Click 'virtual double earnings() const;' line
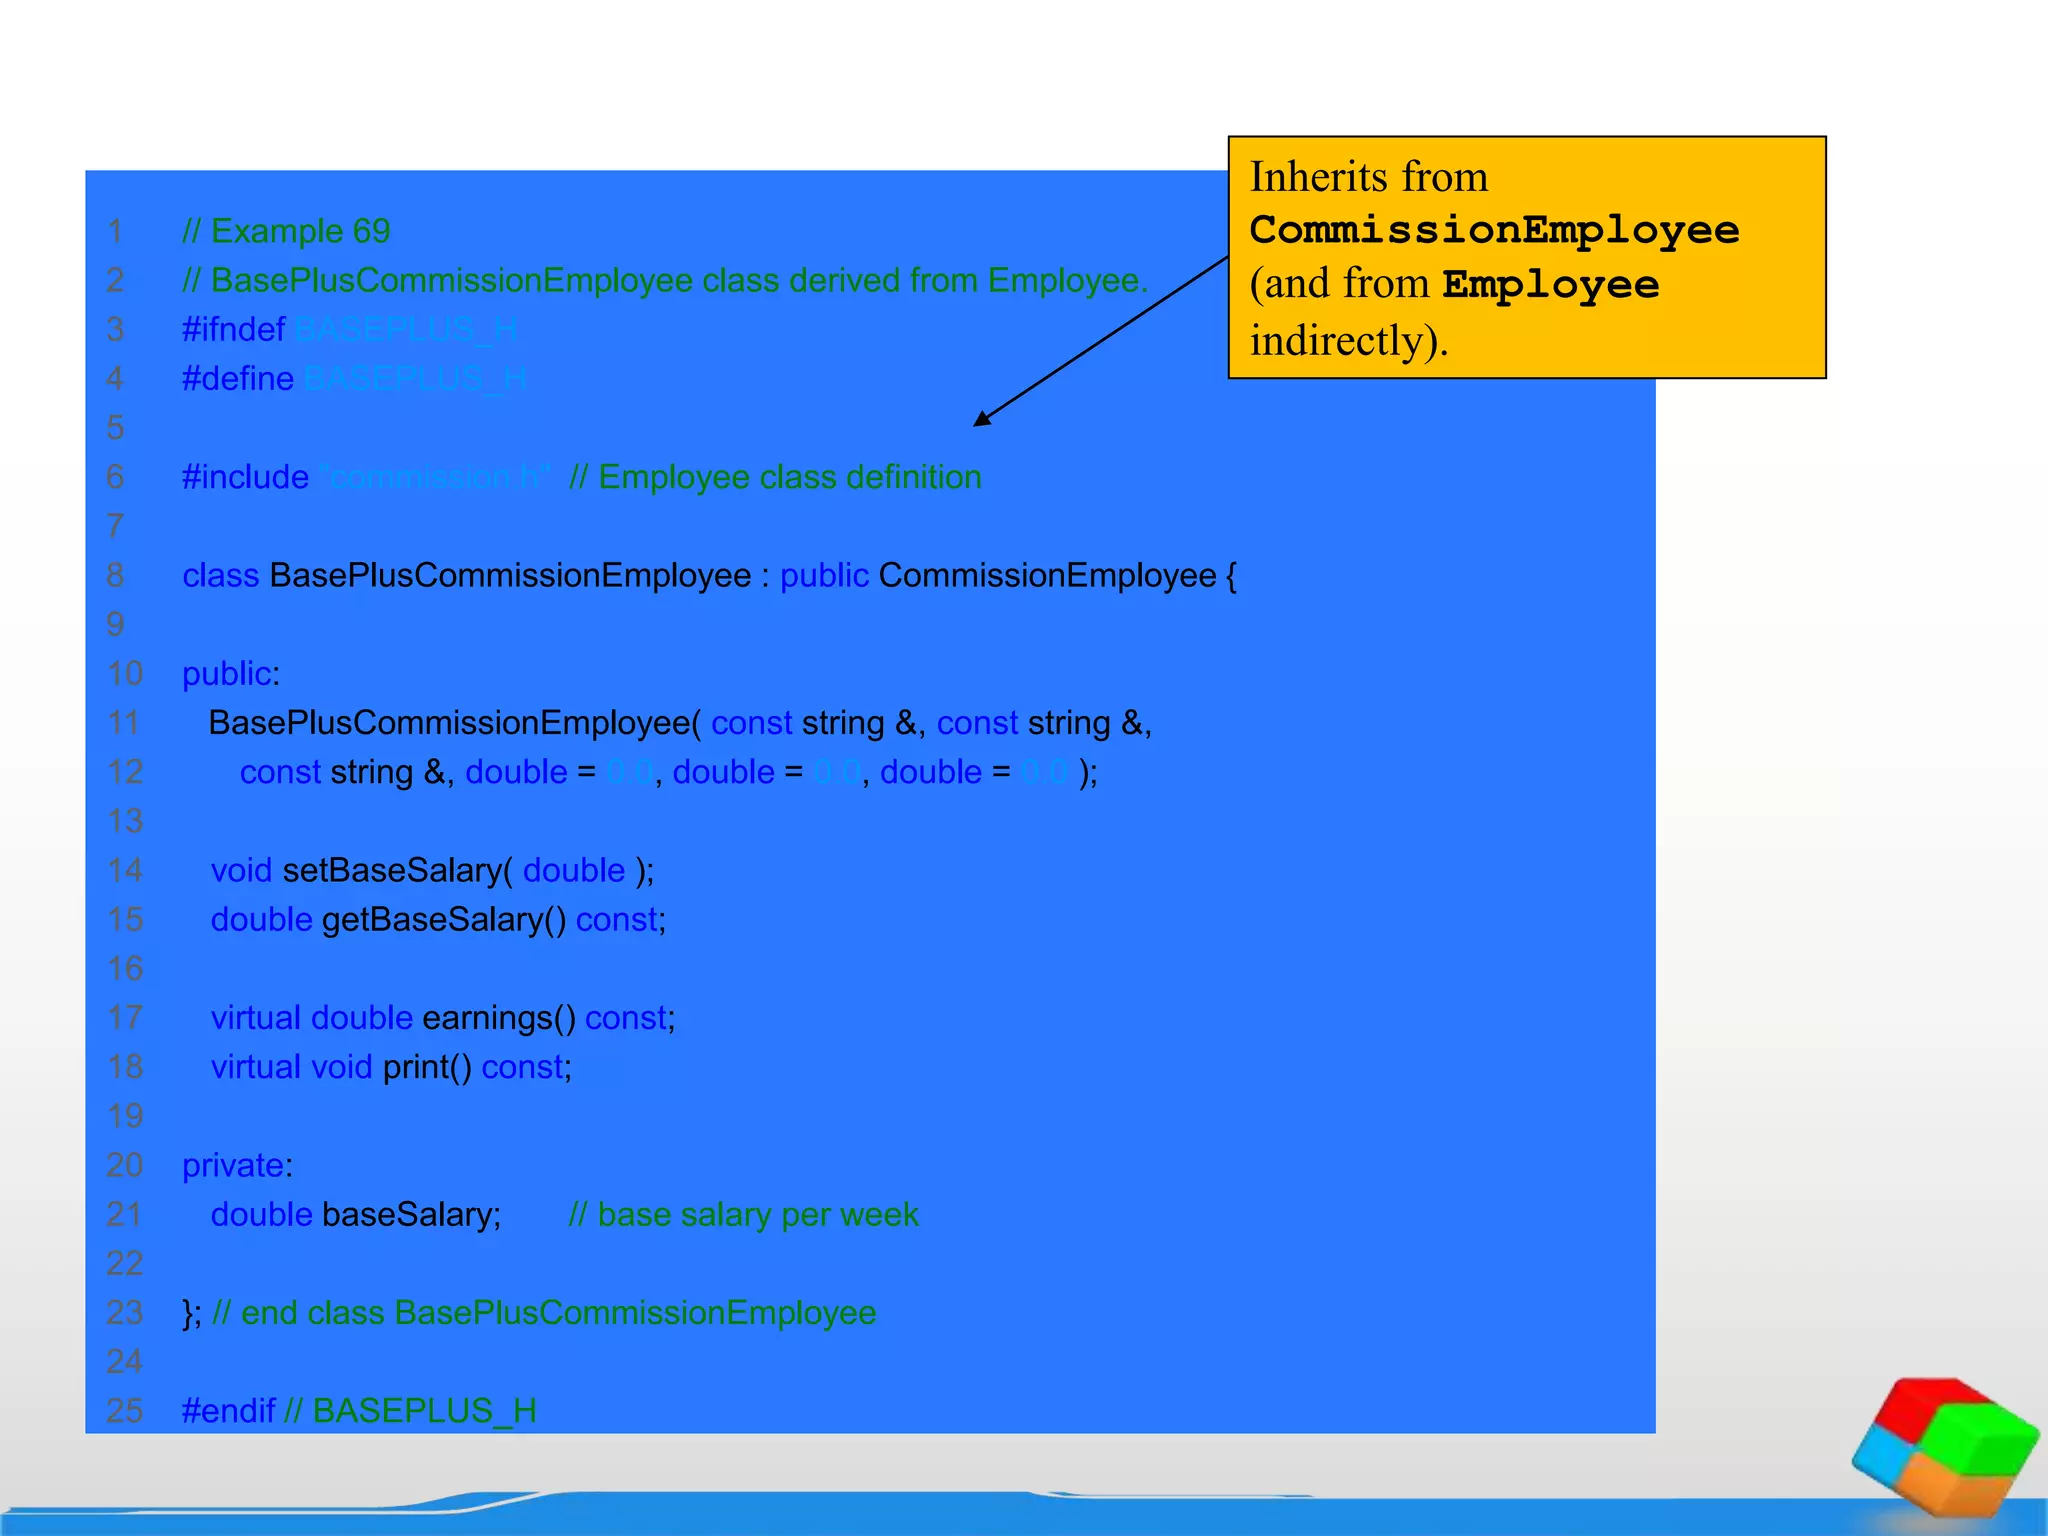This screenshot has height=1536, width=2048. point(443,1018)
